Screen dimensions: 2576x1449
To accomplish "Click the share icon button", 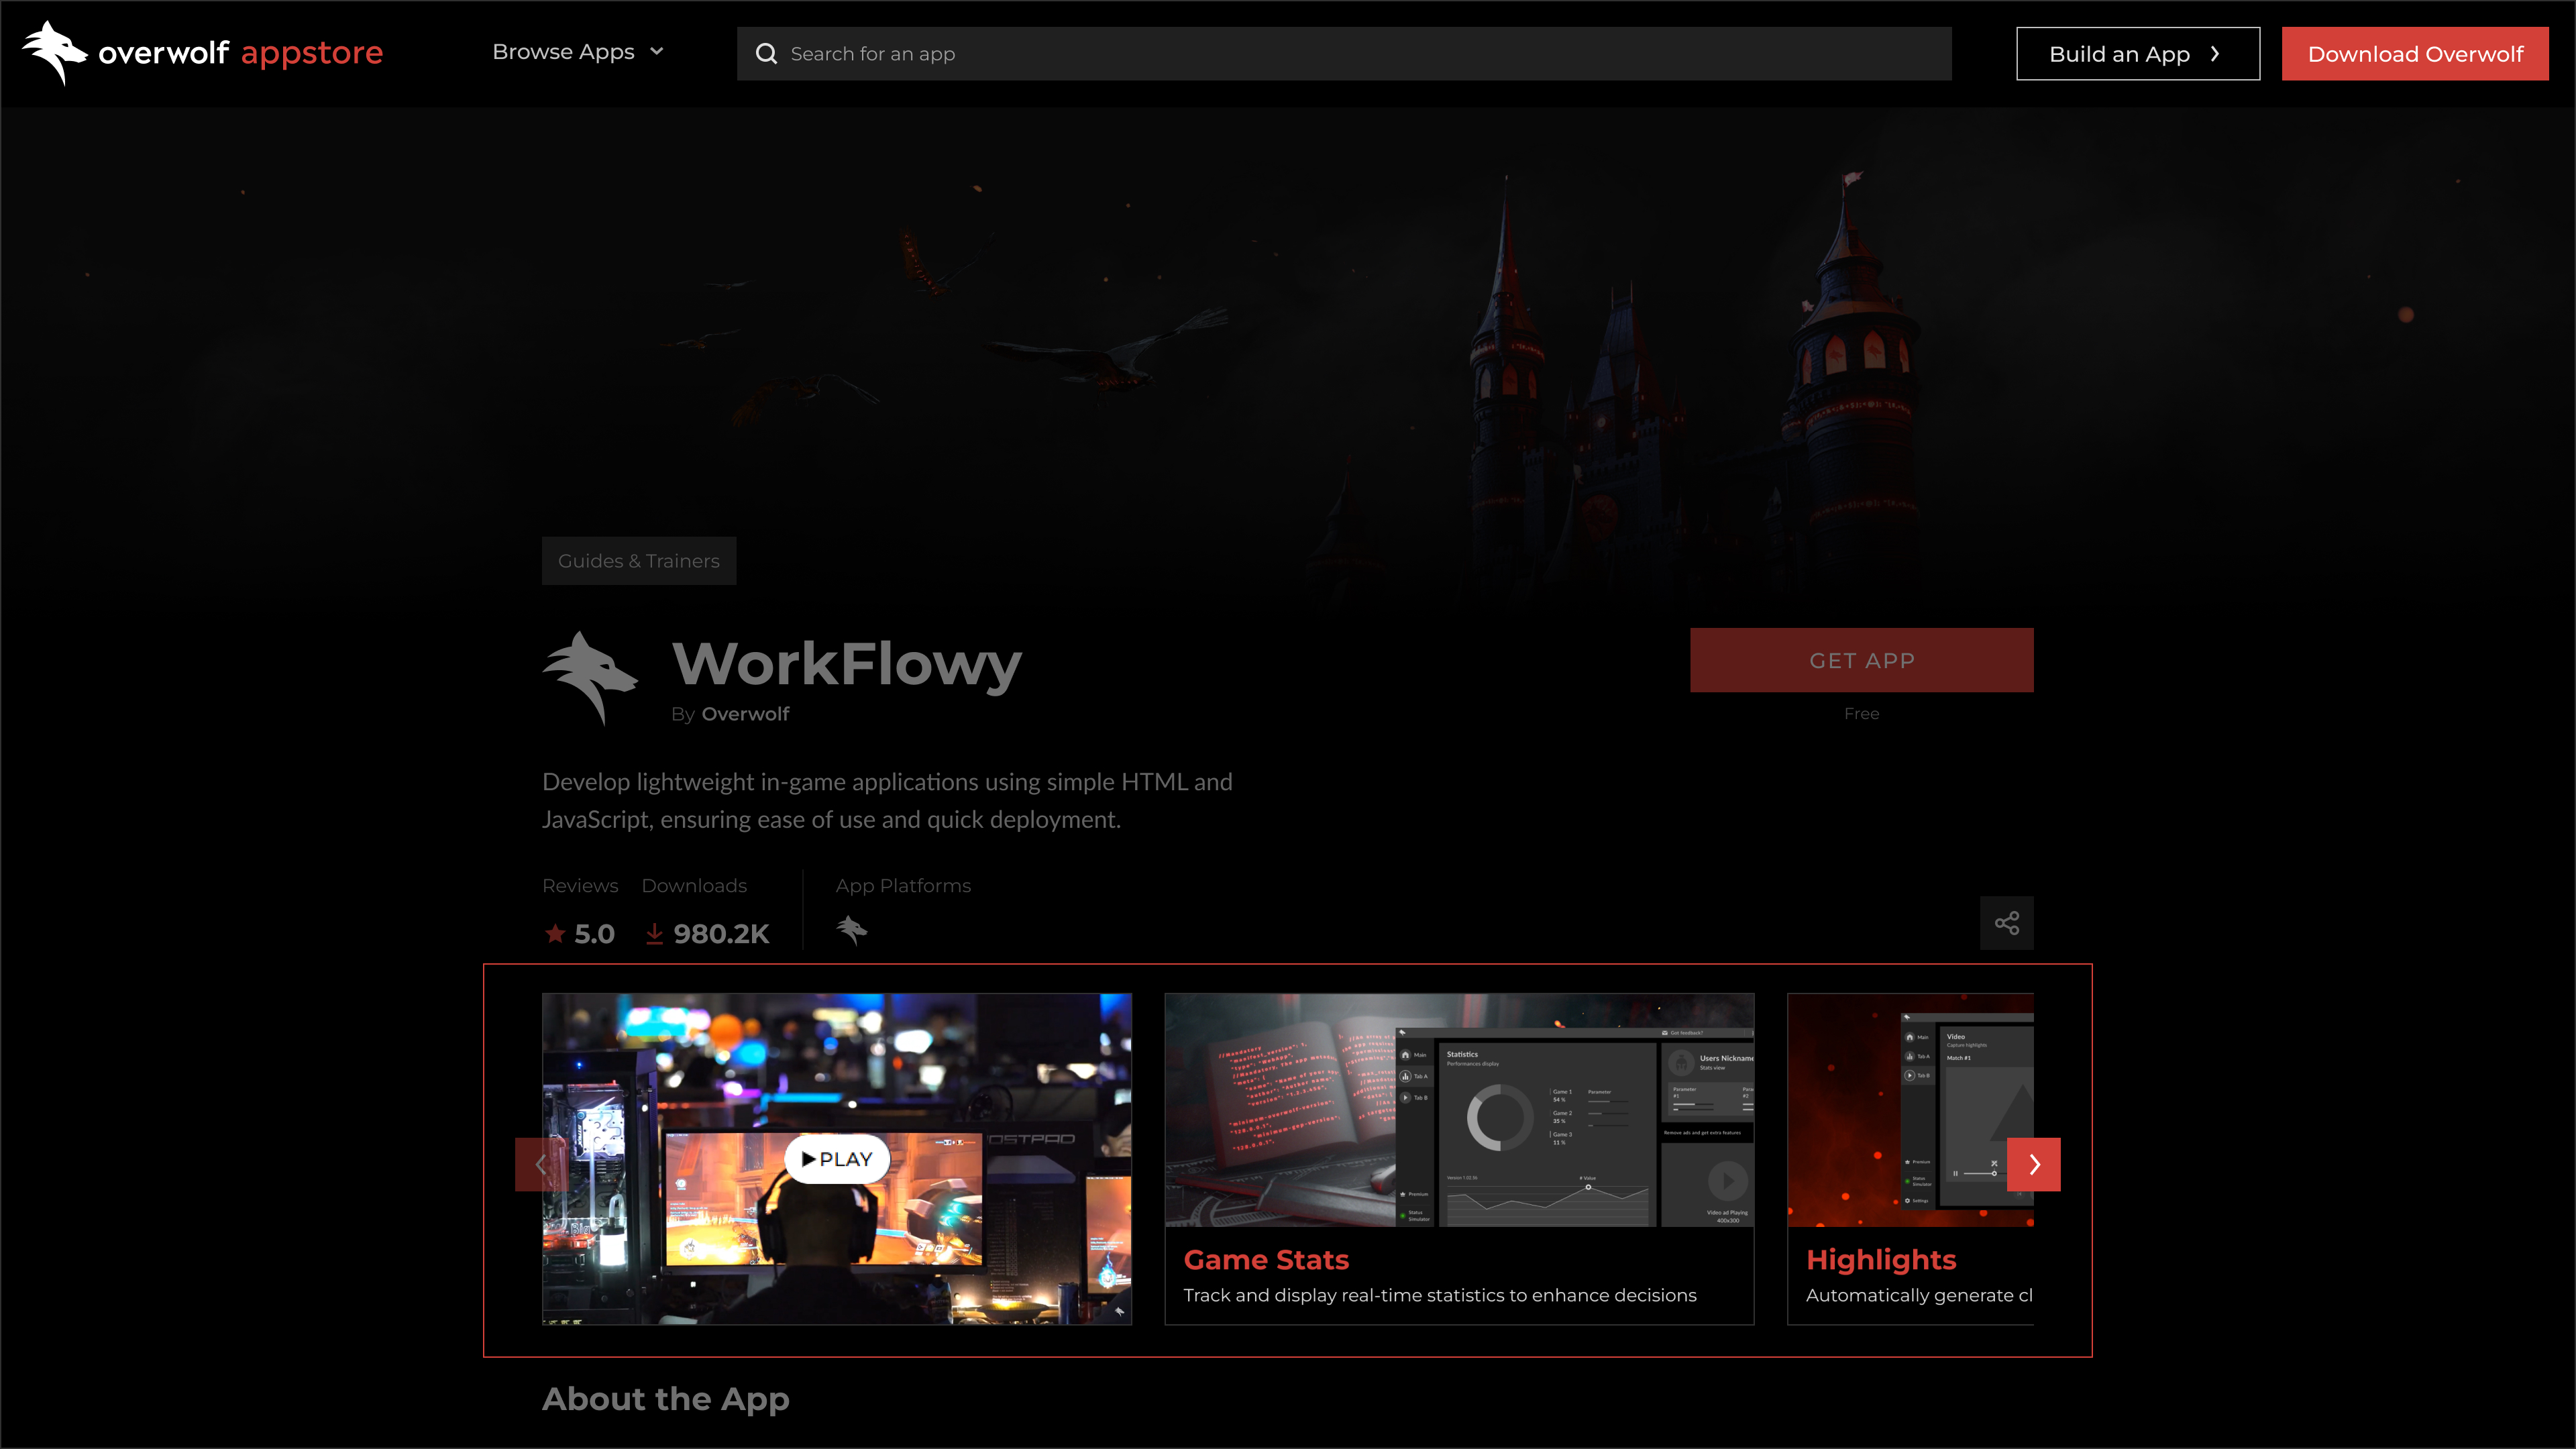I will 2006,923.
